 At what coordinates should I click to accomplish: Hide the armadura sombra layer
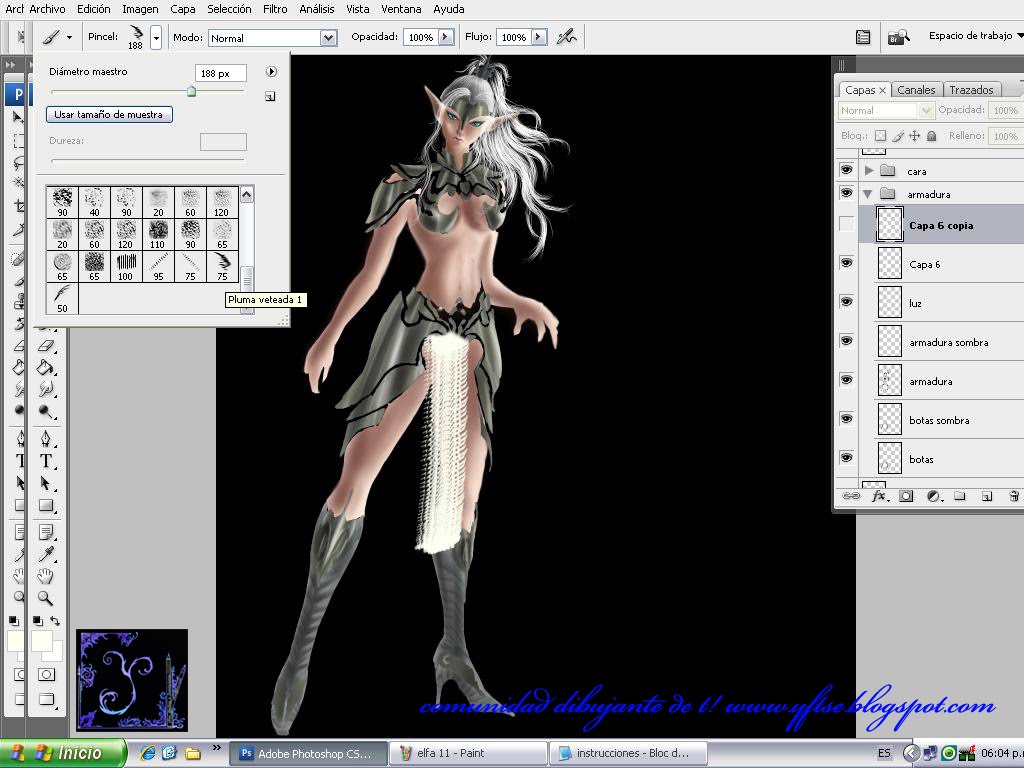846,341
